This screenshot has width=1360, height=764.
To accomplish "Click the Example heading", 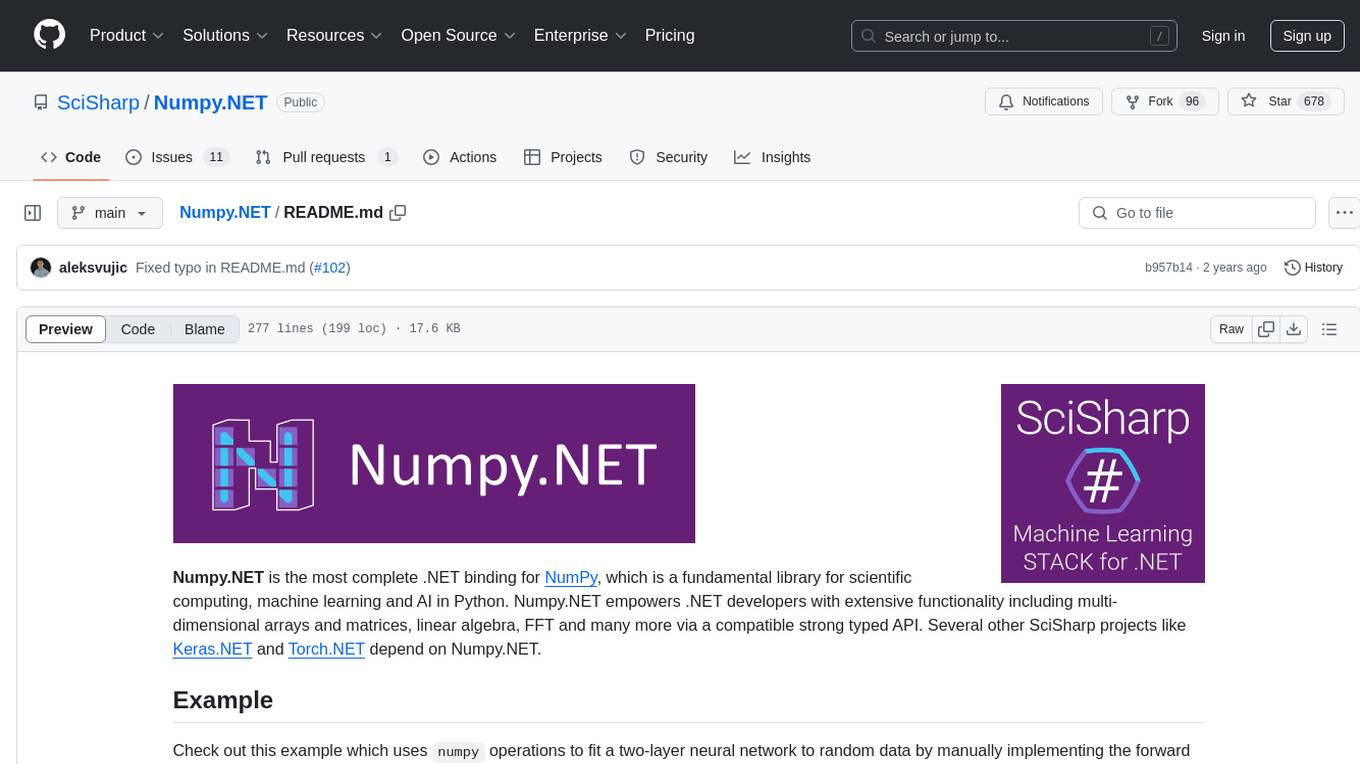I will (223, 700).
